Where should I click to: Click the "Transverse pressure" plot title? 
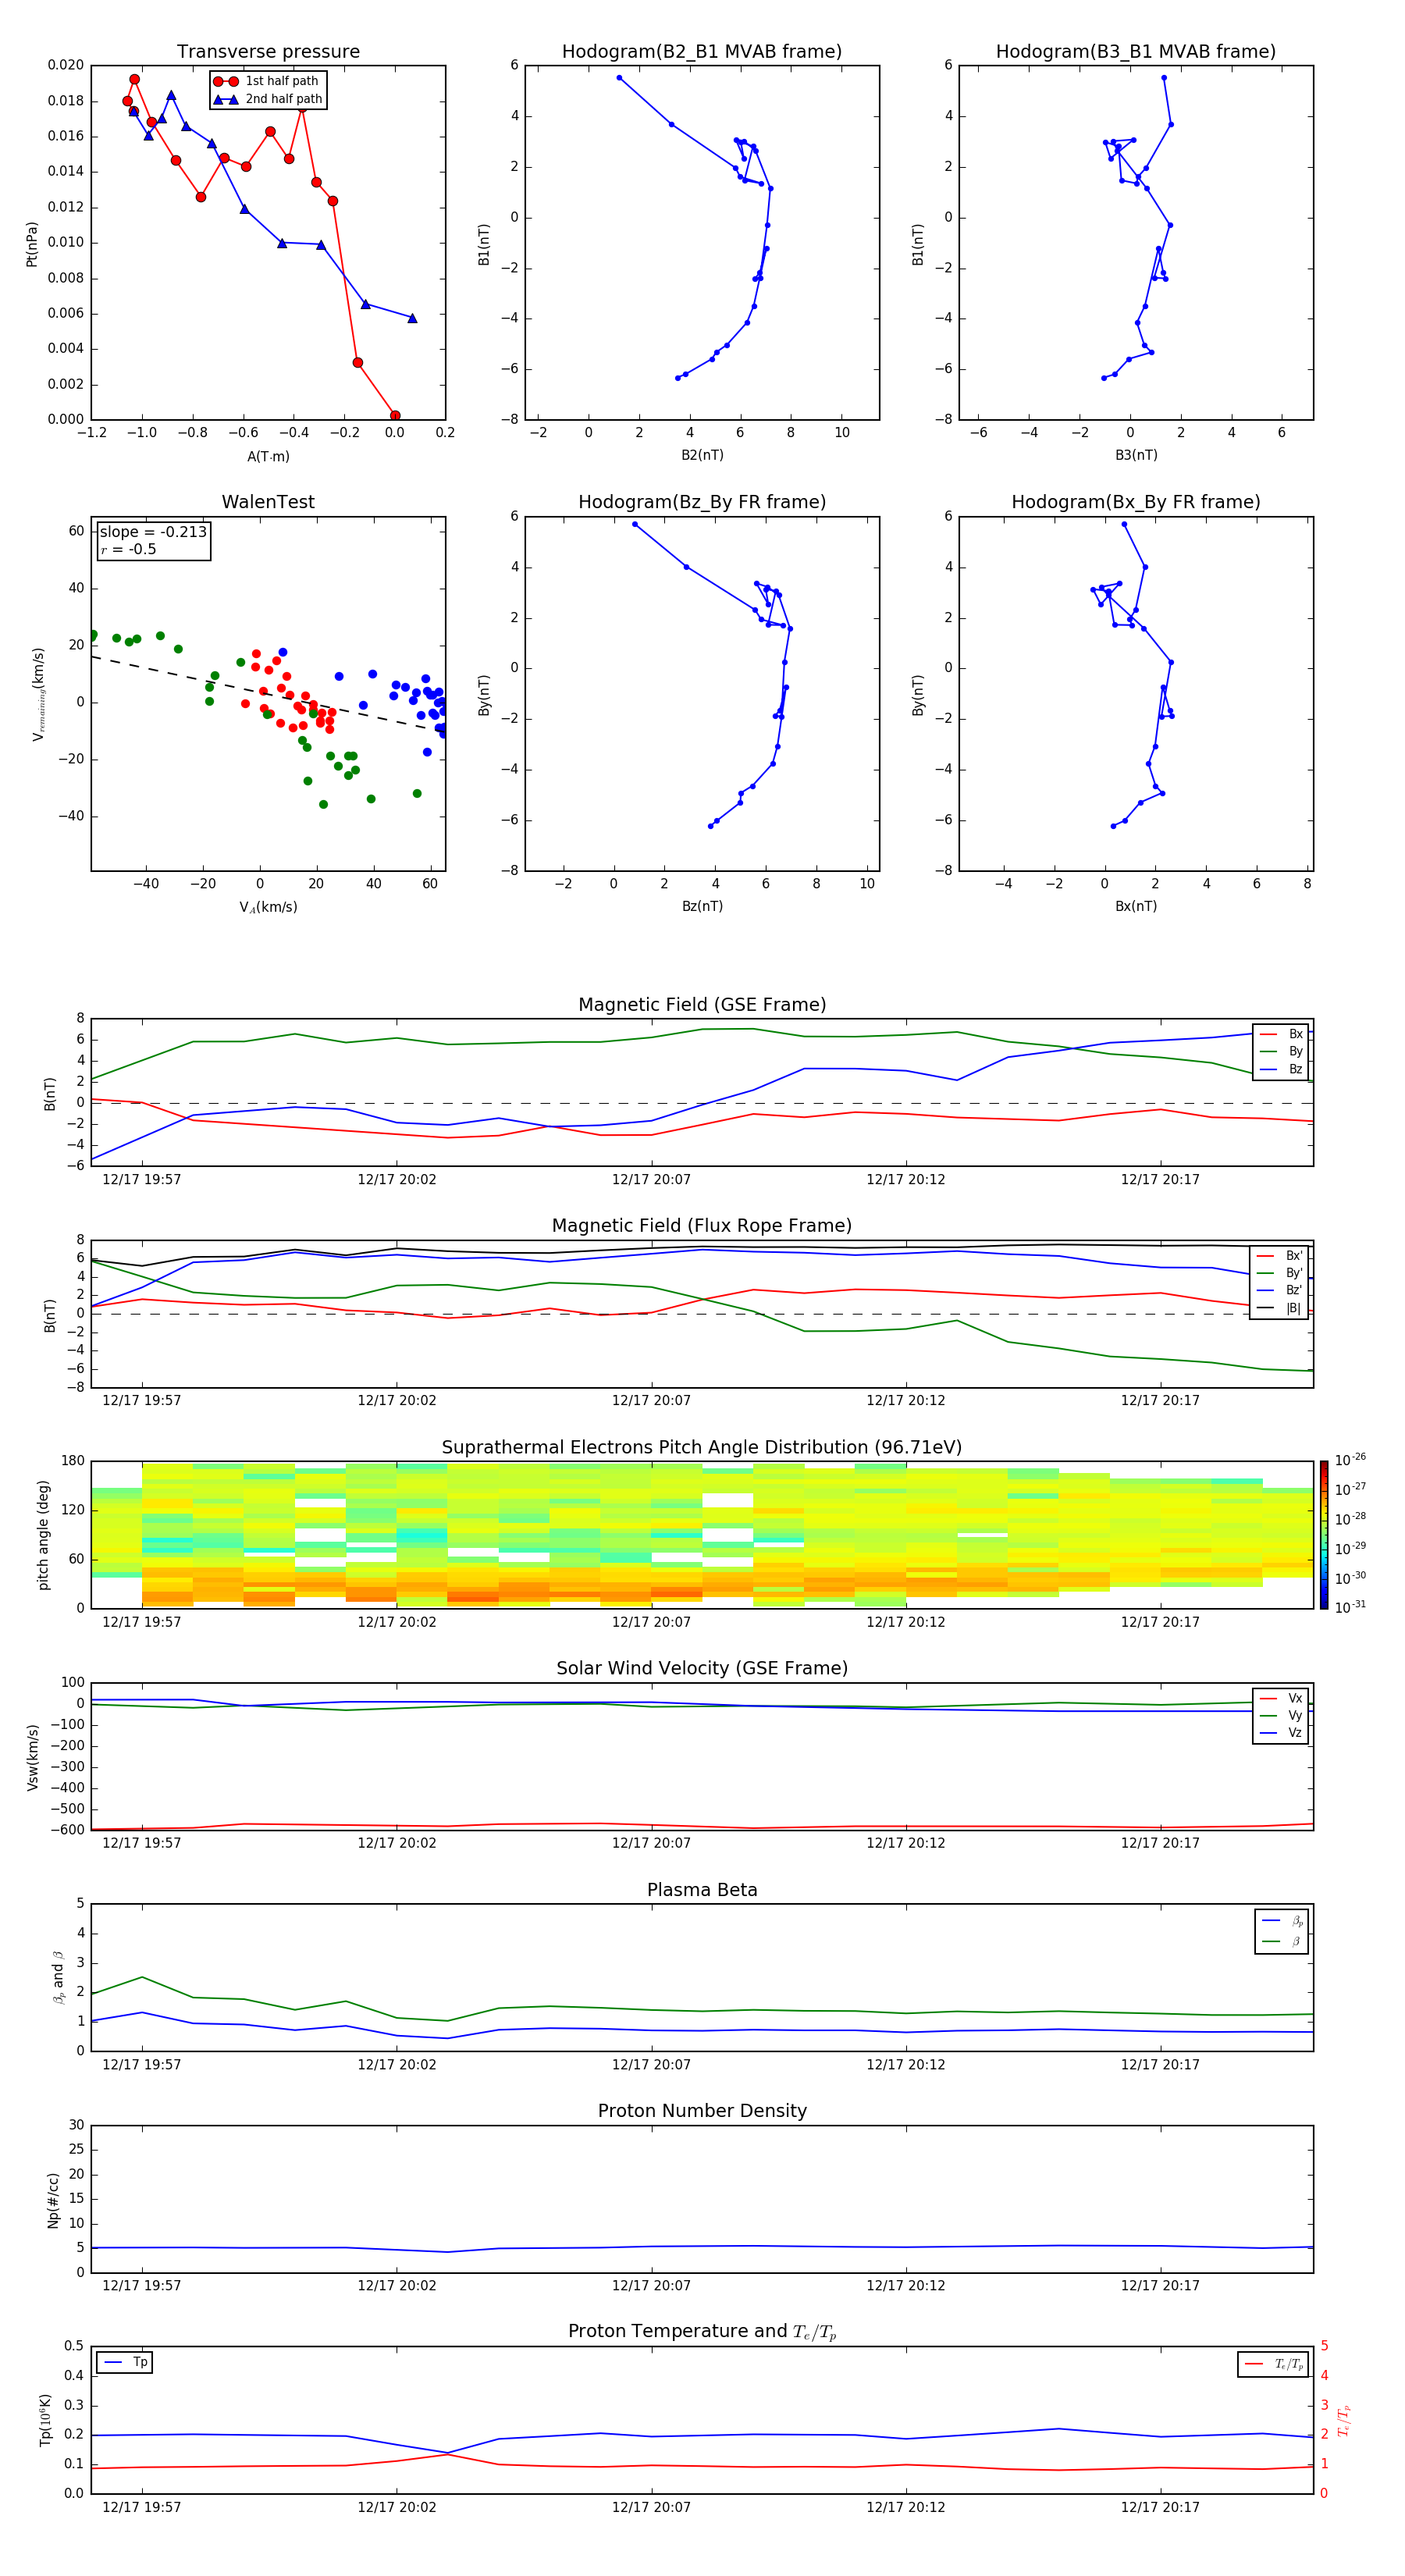268,52
